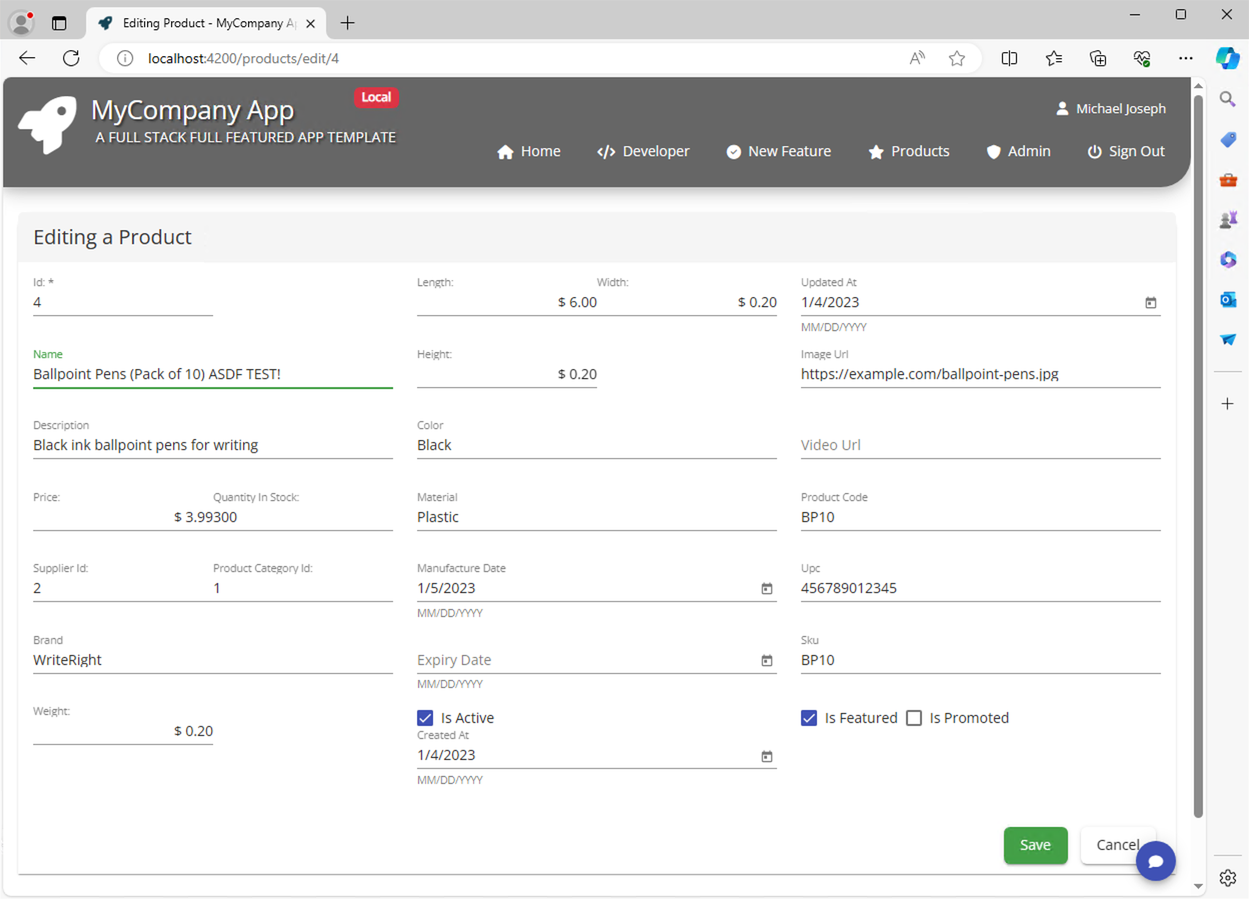Image resolution: width=1249 pixels, height=899 pixels.
Task: Open sidebar games chess icon
Action: click(x=1228, y=220)
